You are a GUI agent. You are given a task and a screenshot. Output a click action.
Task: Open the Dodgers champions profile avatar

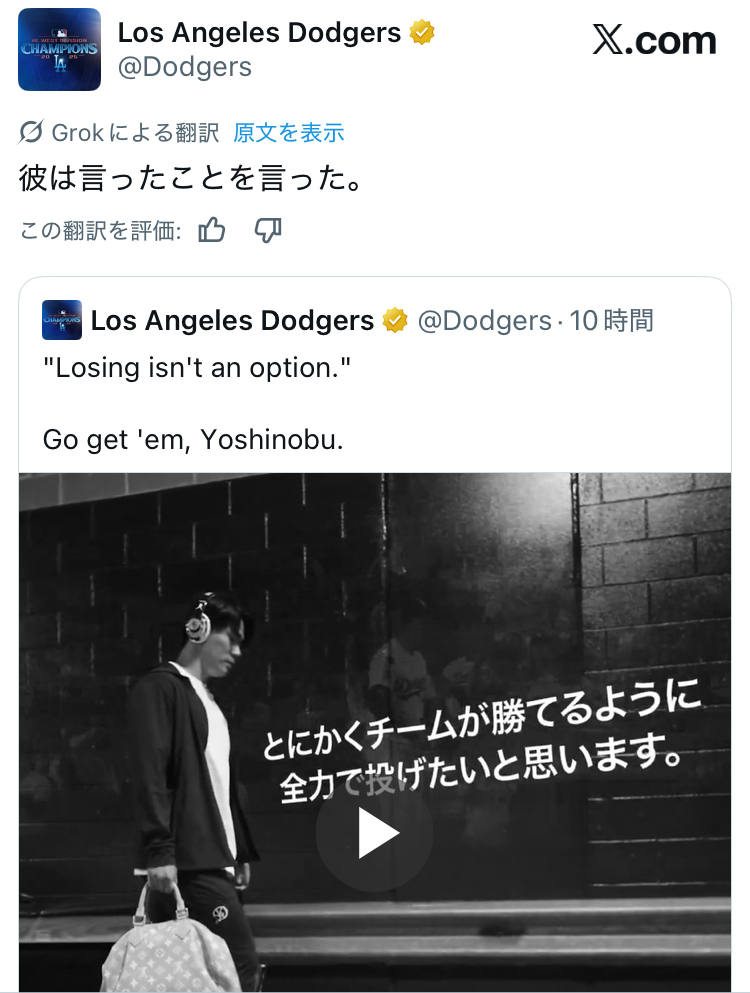[60, 49]
